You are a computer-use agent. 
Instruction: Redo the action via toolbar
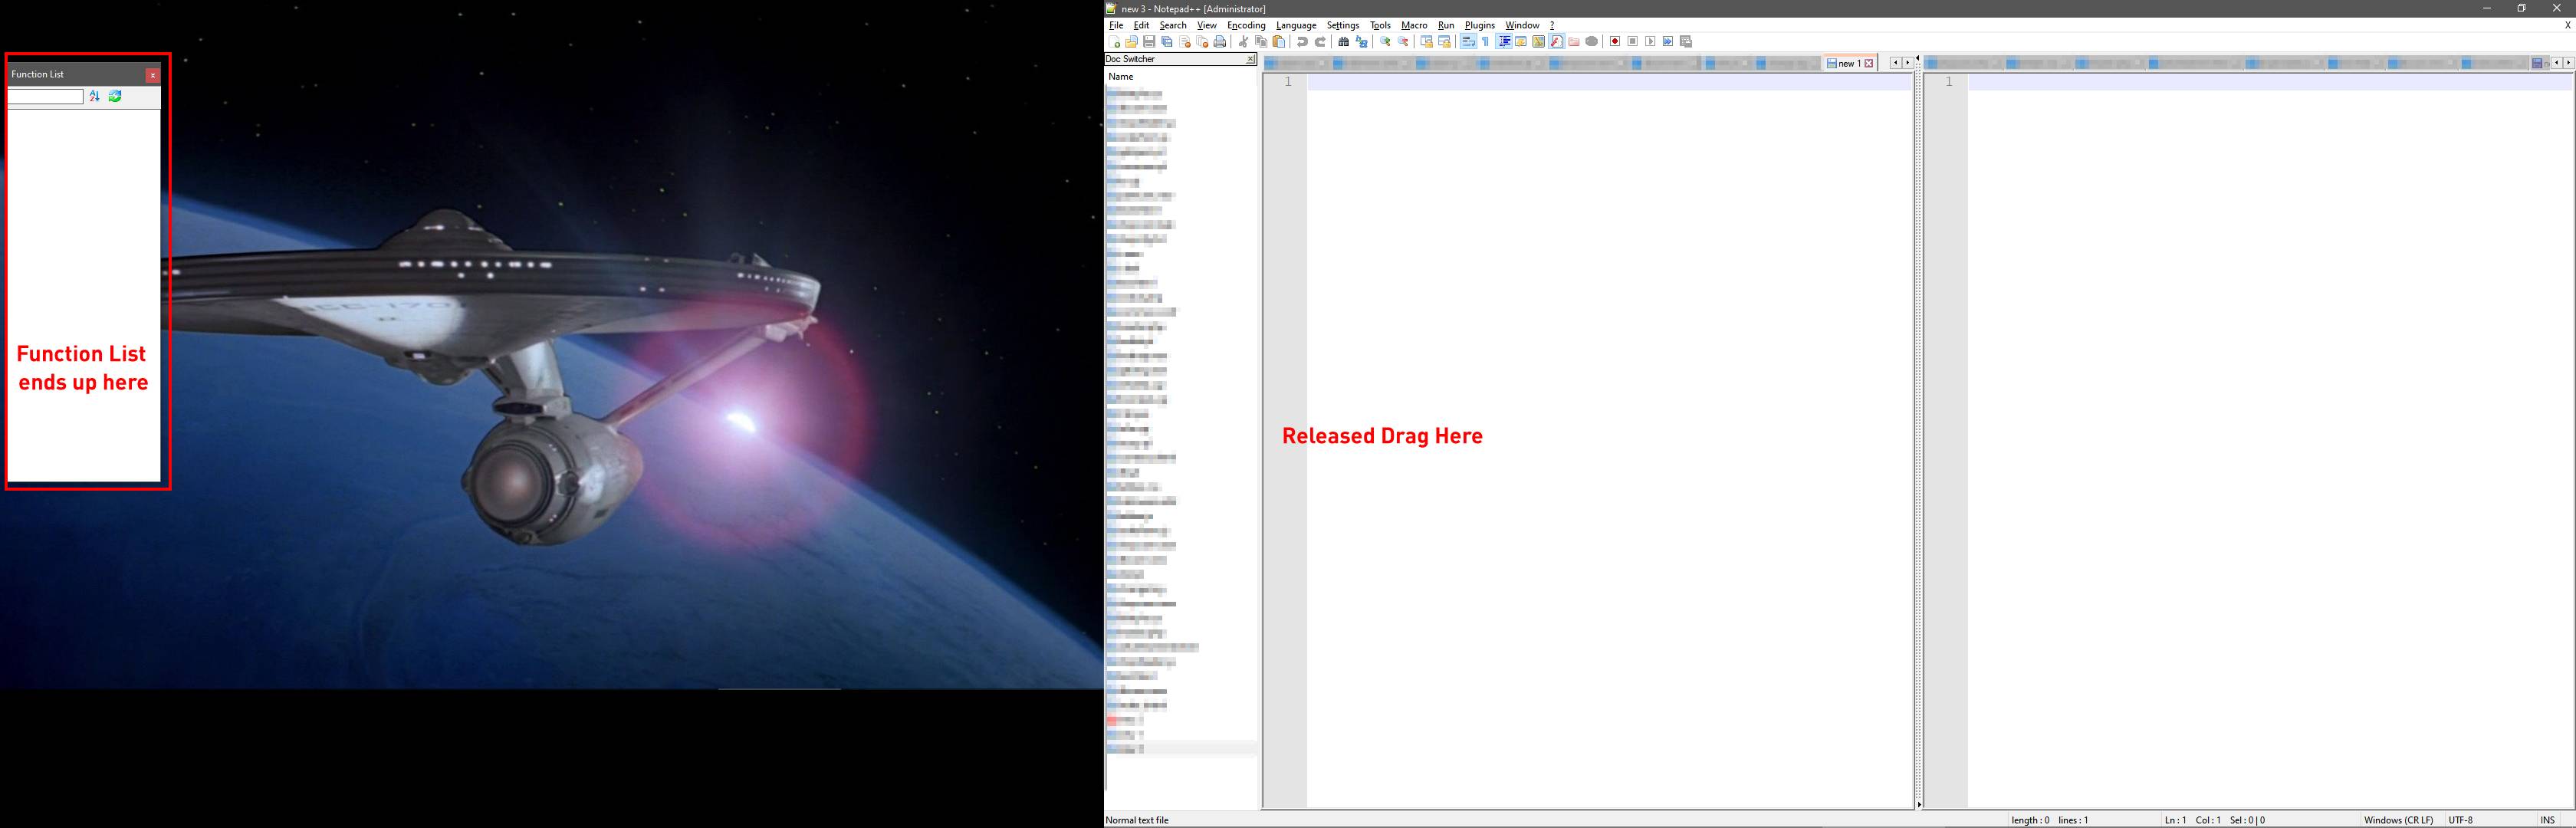point(1320,42)
